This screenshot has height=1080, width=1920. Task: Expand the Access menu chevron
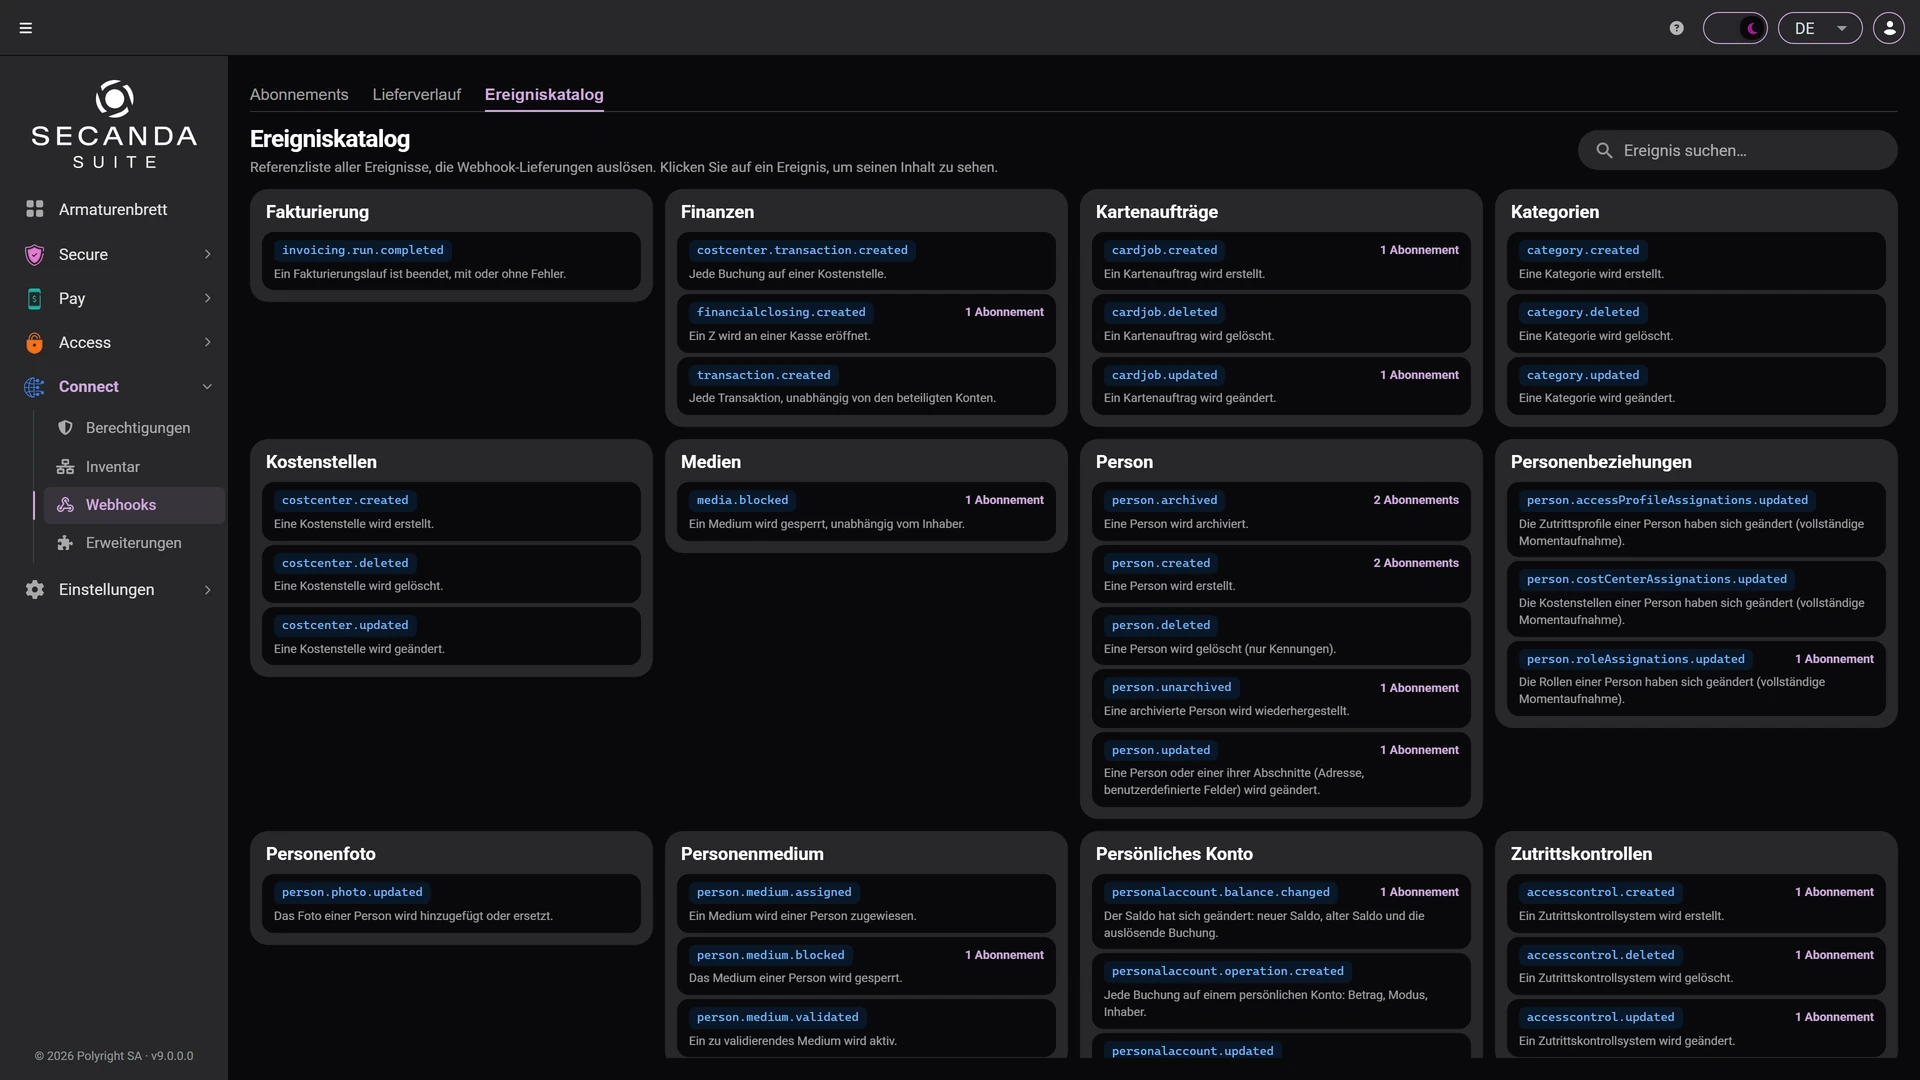click(207, 342)
